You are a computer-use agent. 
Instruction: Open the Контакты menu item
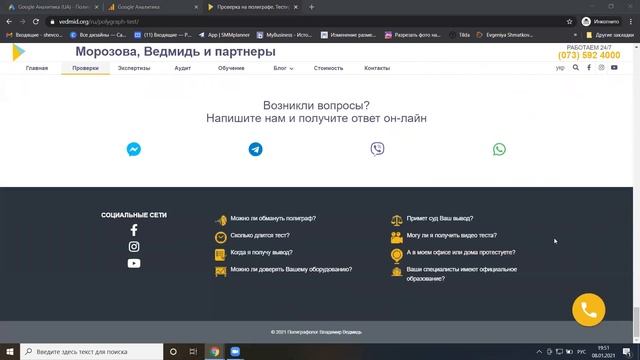(x=377, y=68)
